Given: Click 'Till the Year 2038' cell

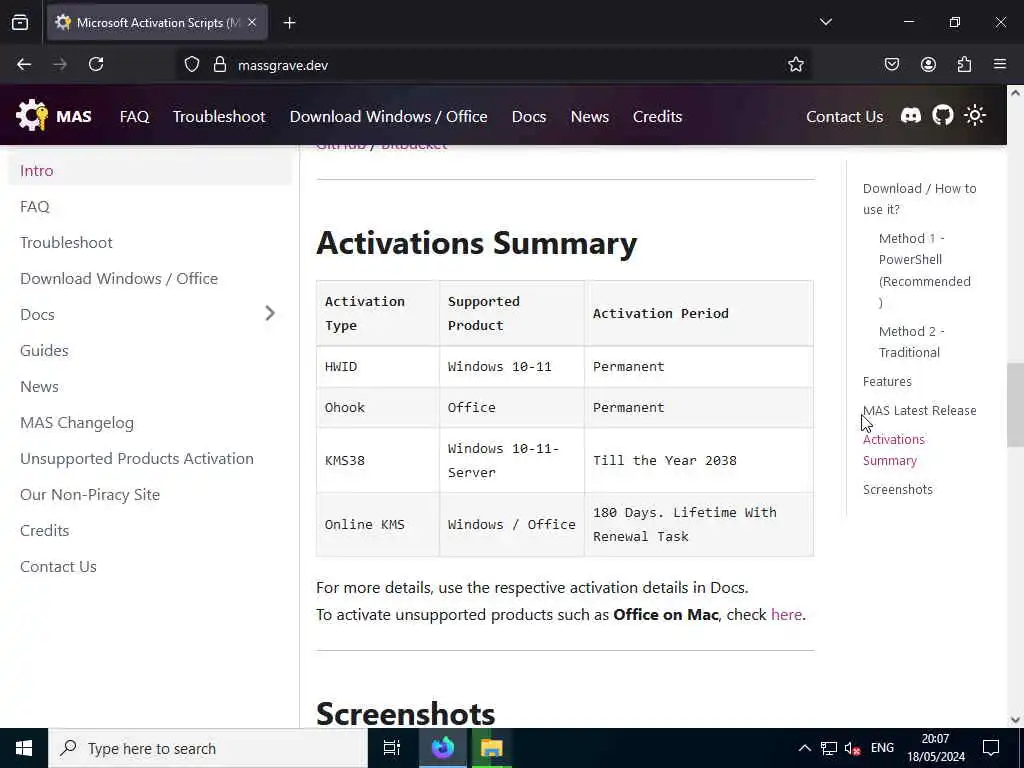Looking at the screenshot, I should click(699, 460).
